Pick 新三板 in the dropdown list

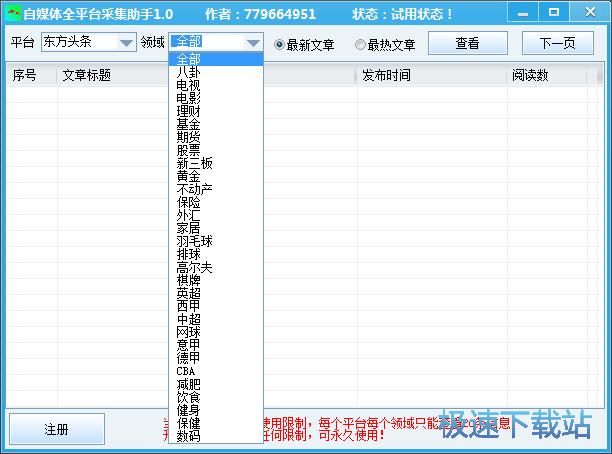point(216,163)
